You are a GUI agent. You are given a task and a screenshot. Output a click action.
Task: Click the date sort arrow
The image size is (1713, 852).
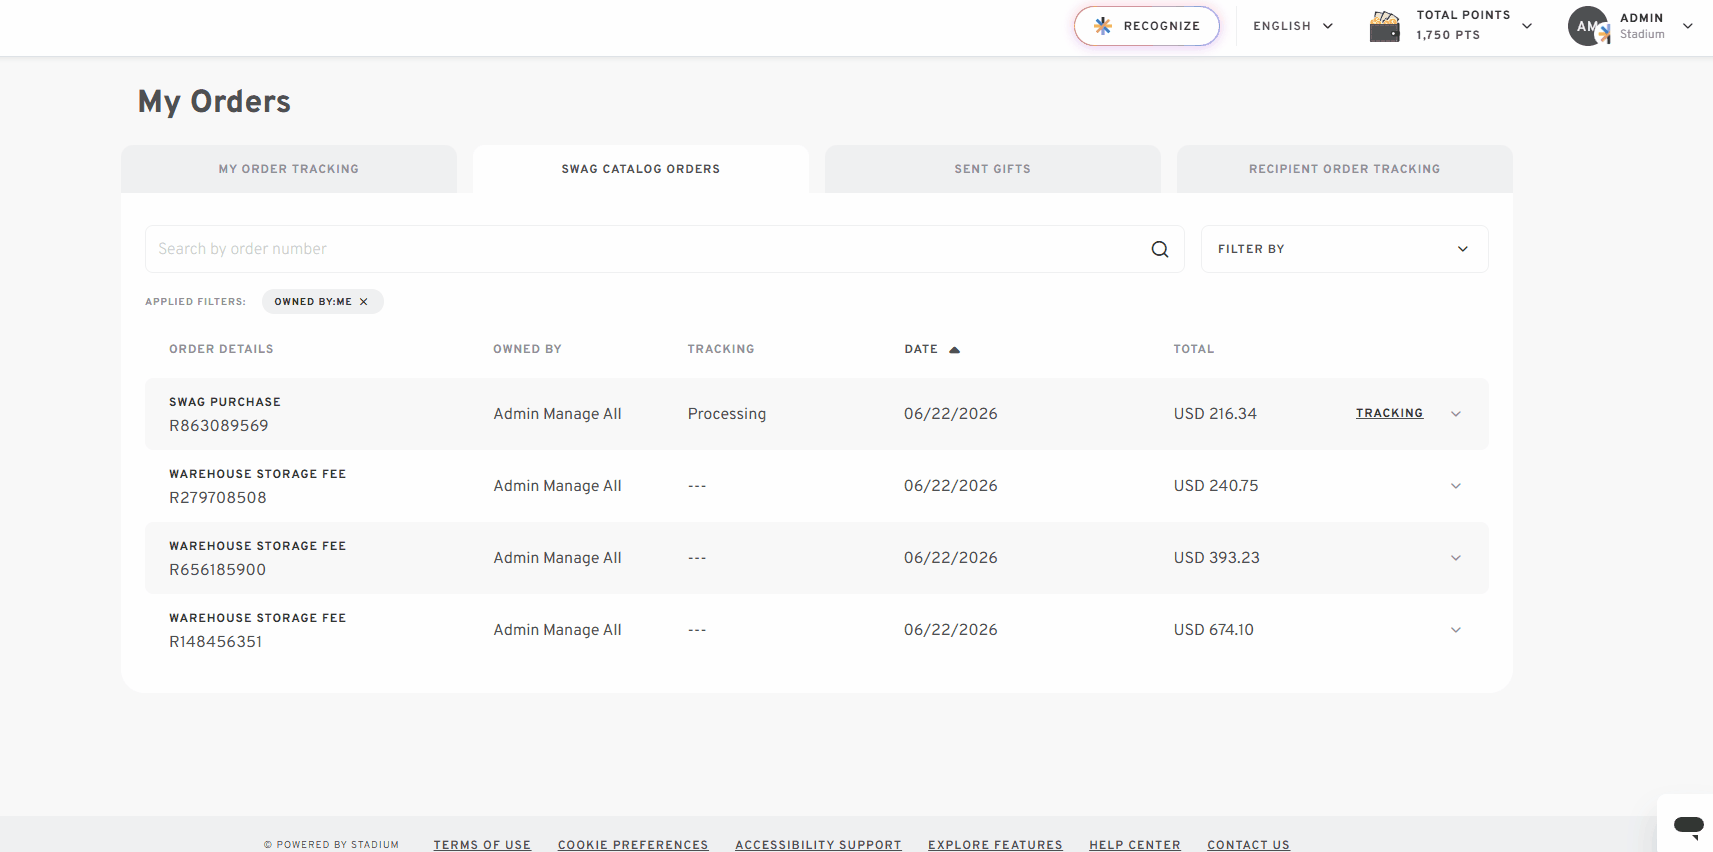954,350
